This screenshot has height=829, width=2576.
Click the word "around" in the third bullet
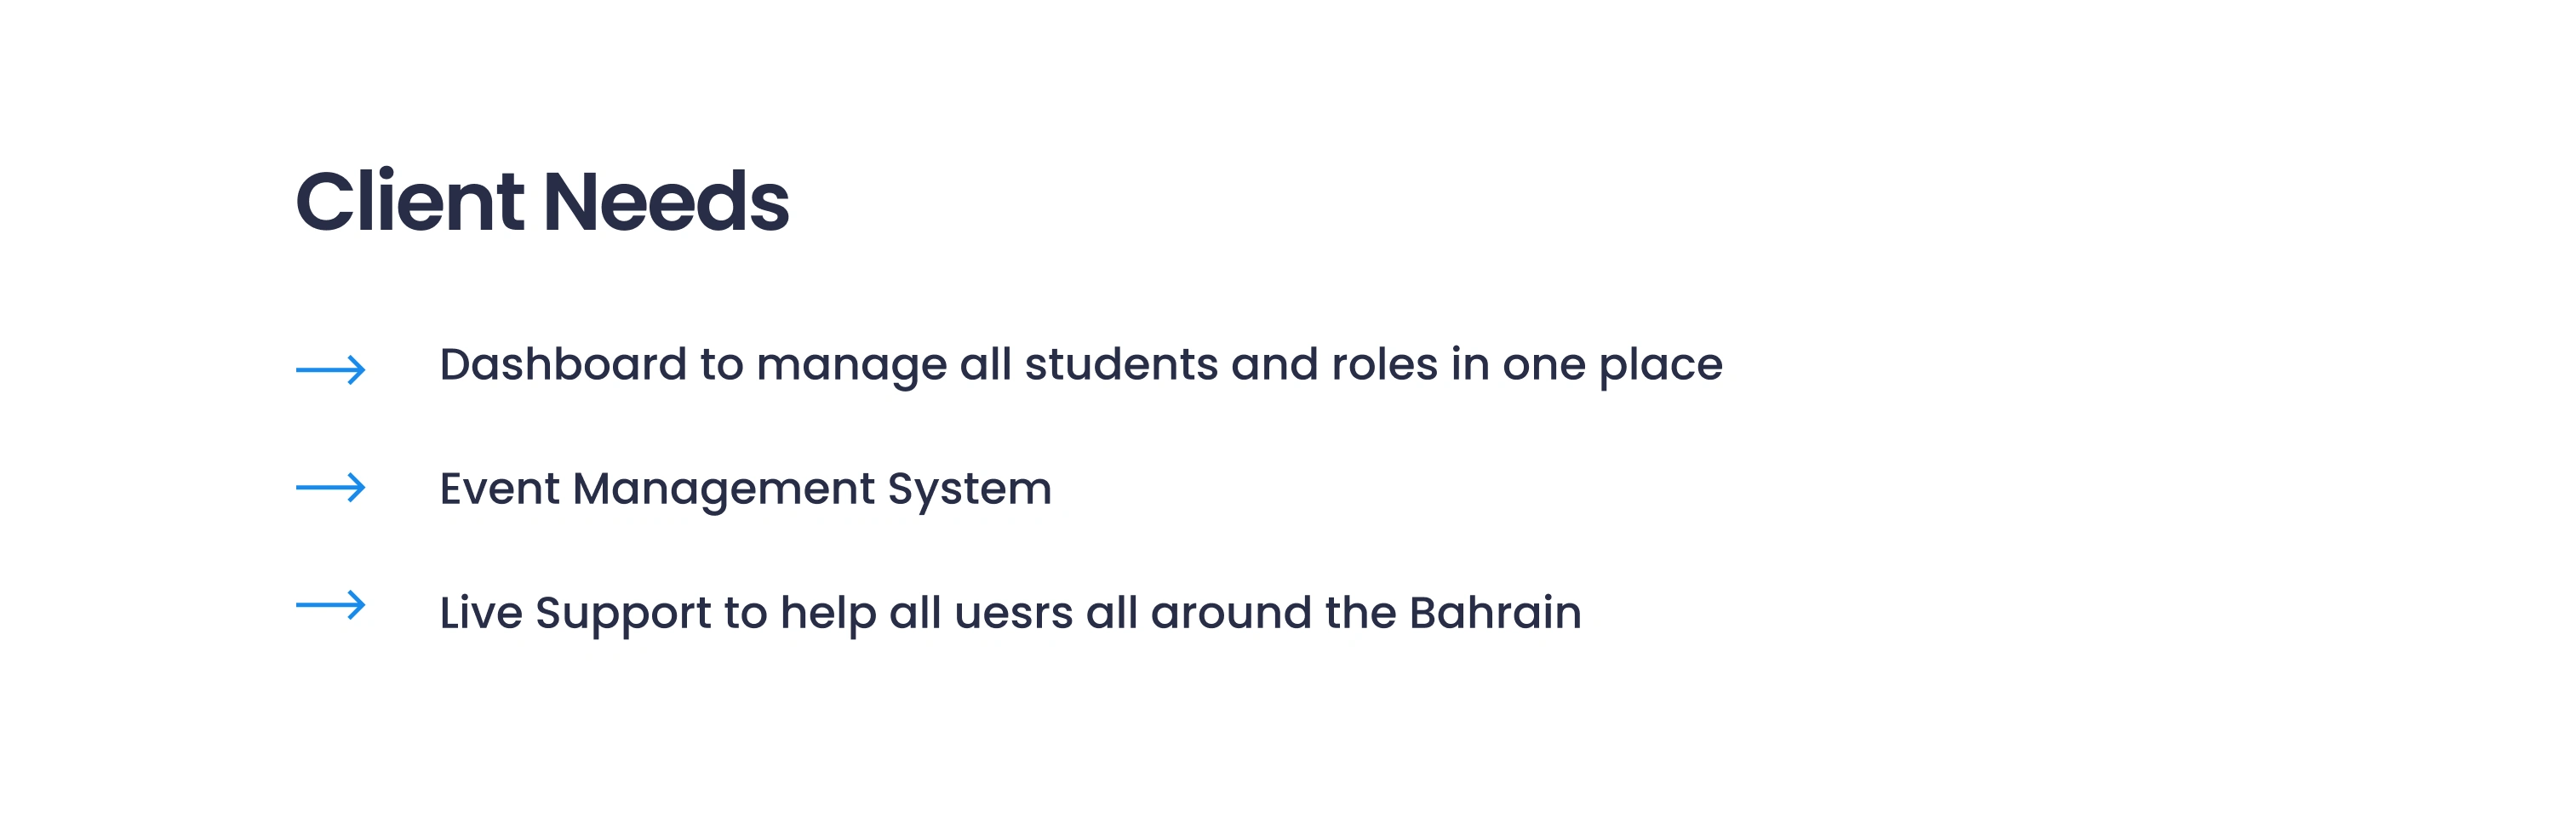[1231, 613]
